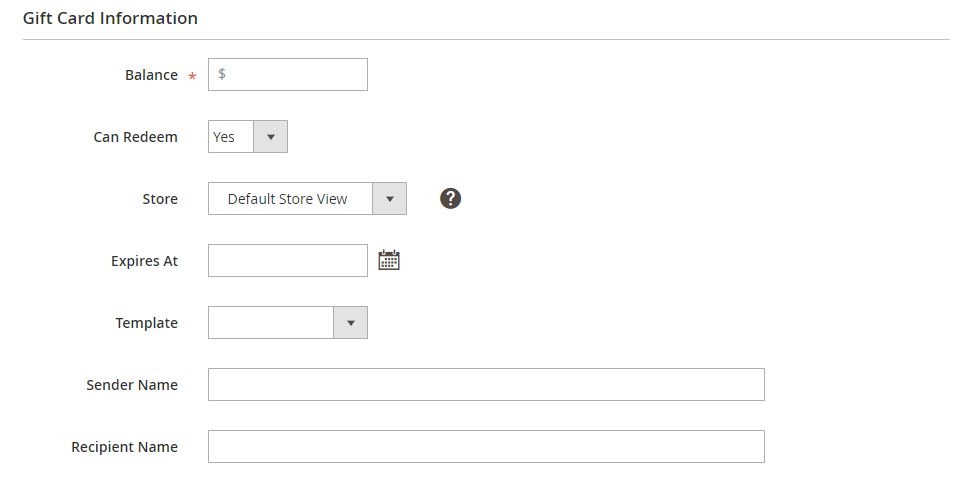Click the Expires At label
The image size is (964, 483).
[144, 261]
